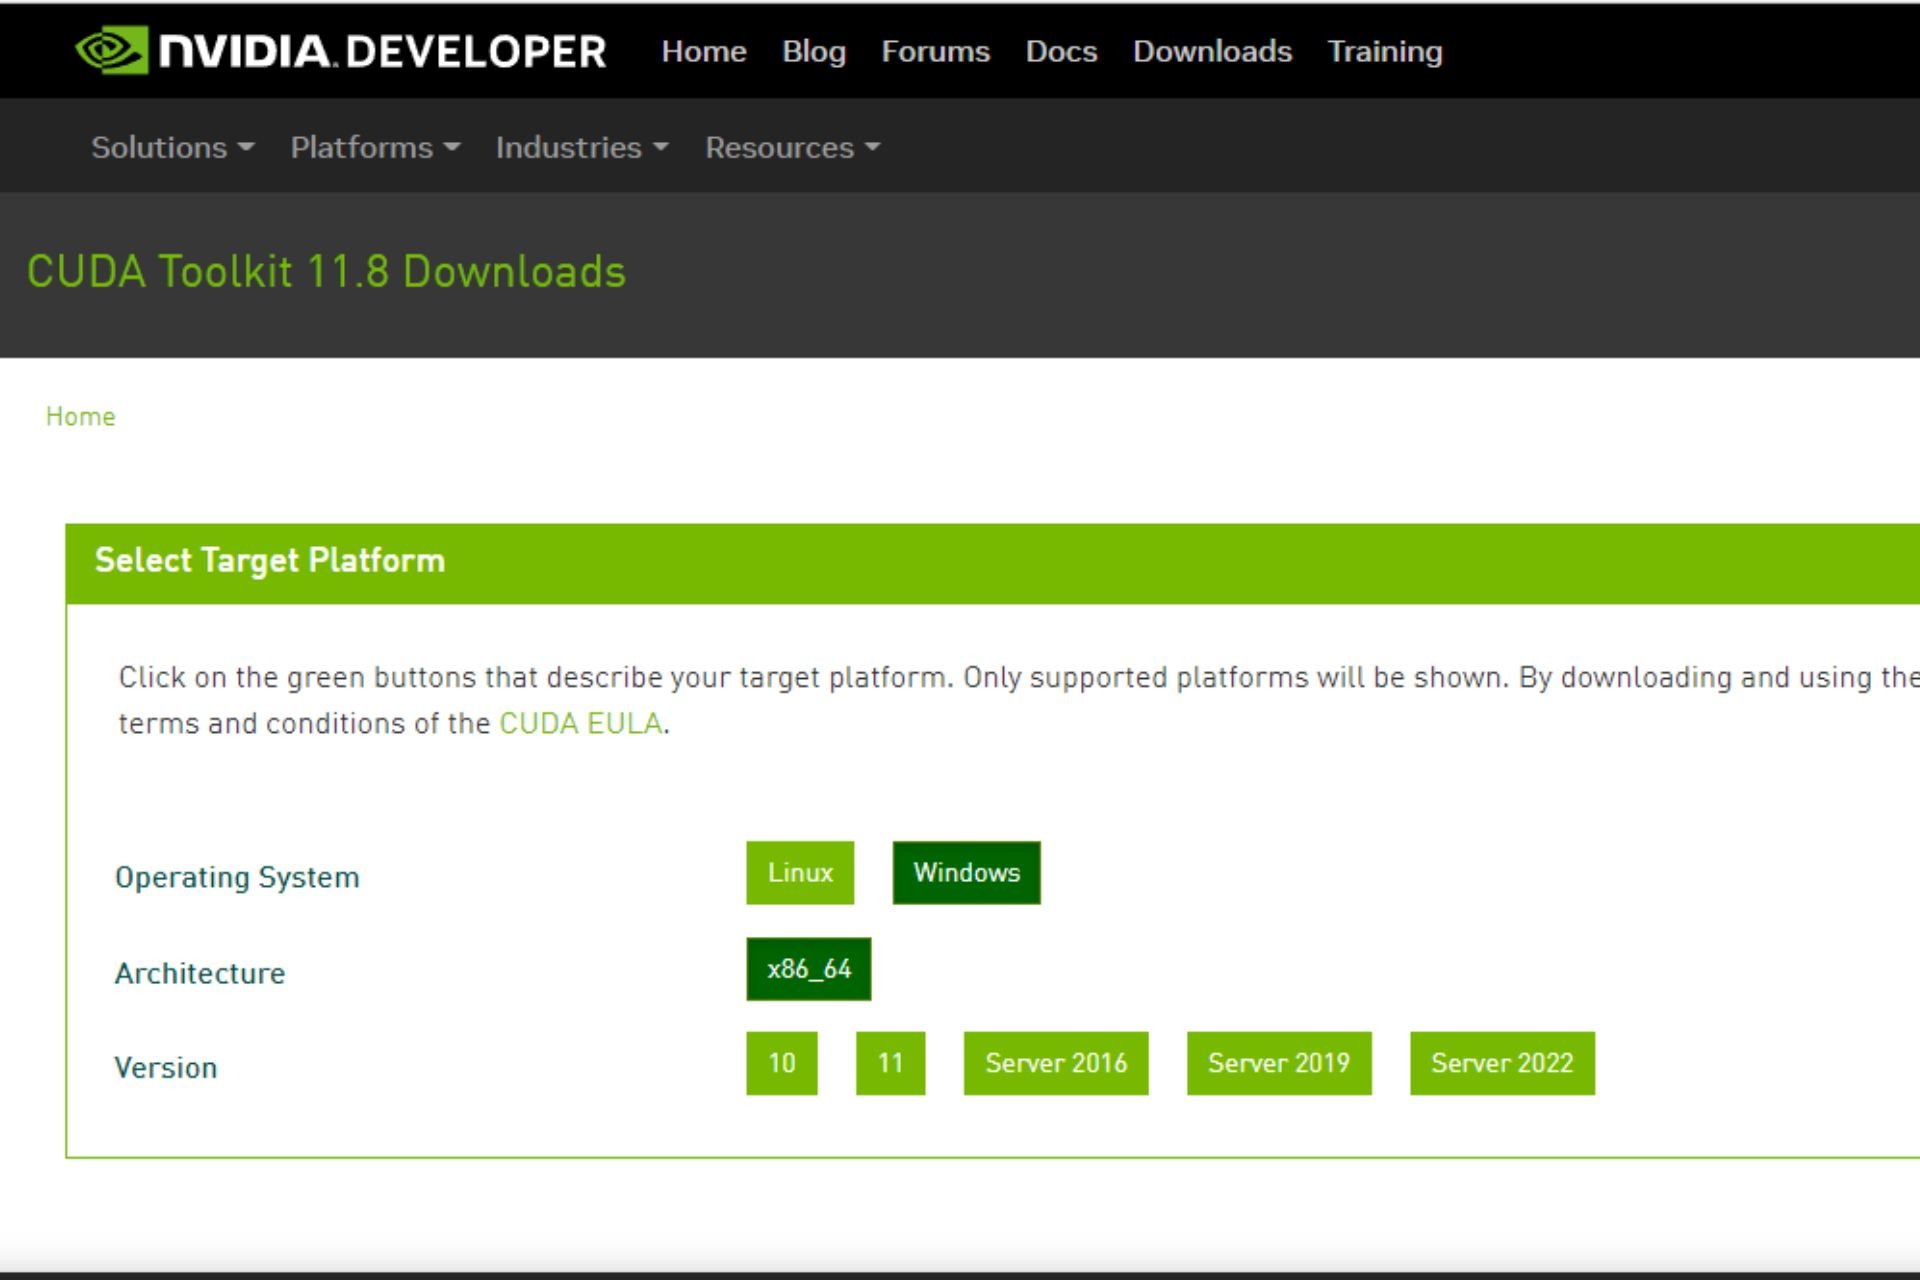Viewport: 1920px width, 1280px height.
Task: Go to the Blog page
Action: 813,51
